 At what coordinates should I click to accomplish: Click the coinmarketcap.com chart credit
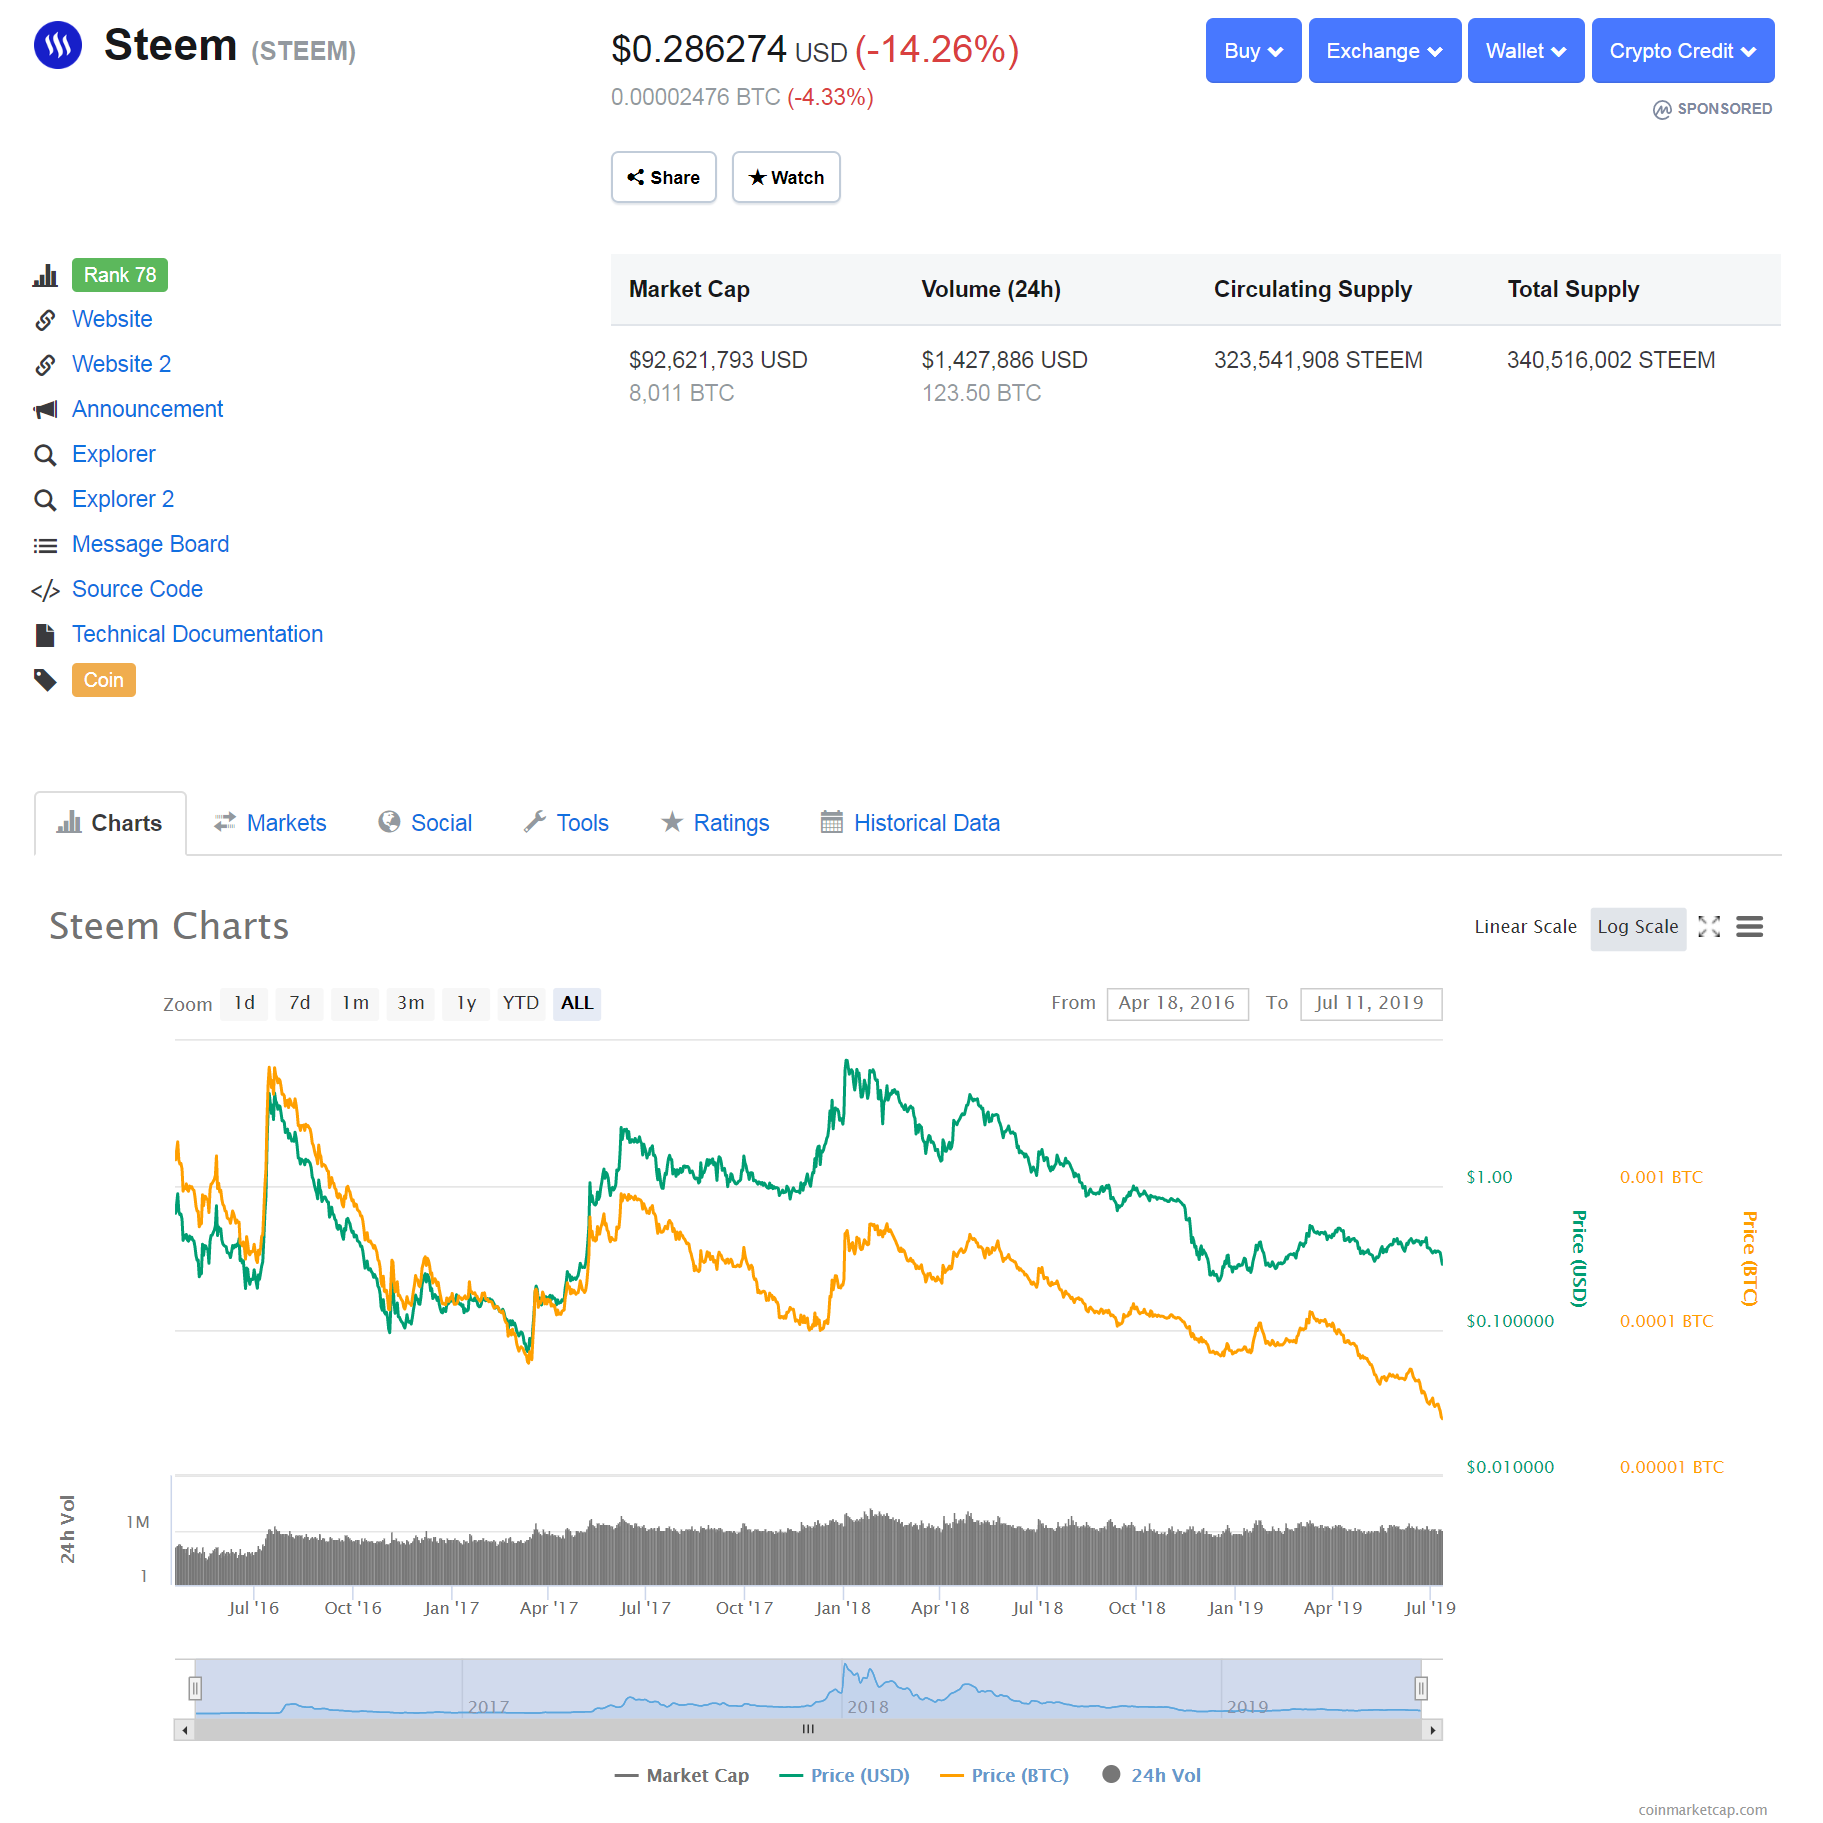pos(1702,1810)
